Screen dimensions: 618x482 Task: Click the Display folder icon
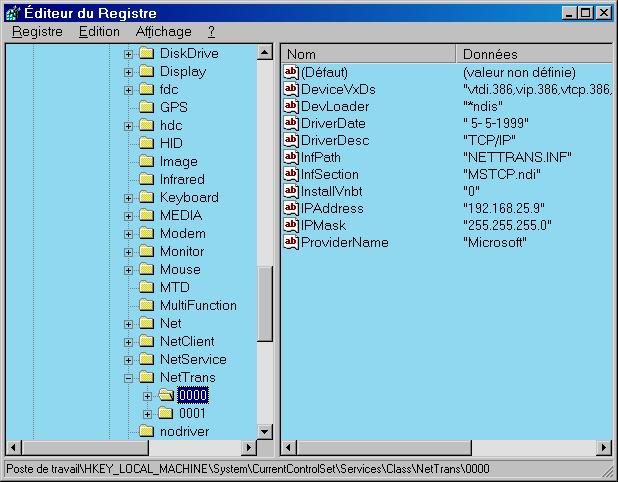tap(147, 71)
